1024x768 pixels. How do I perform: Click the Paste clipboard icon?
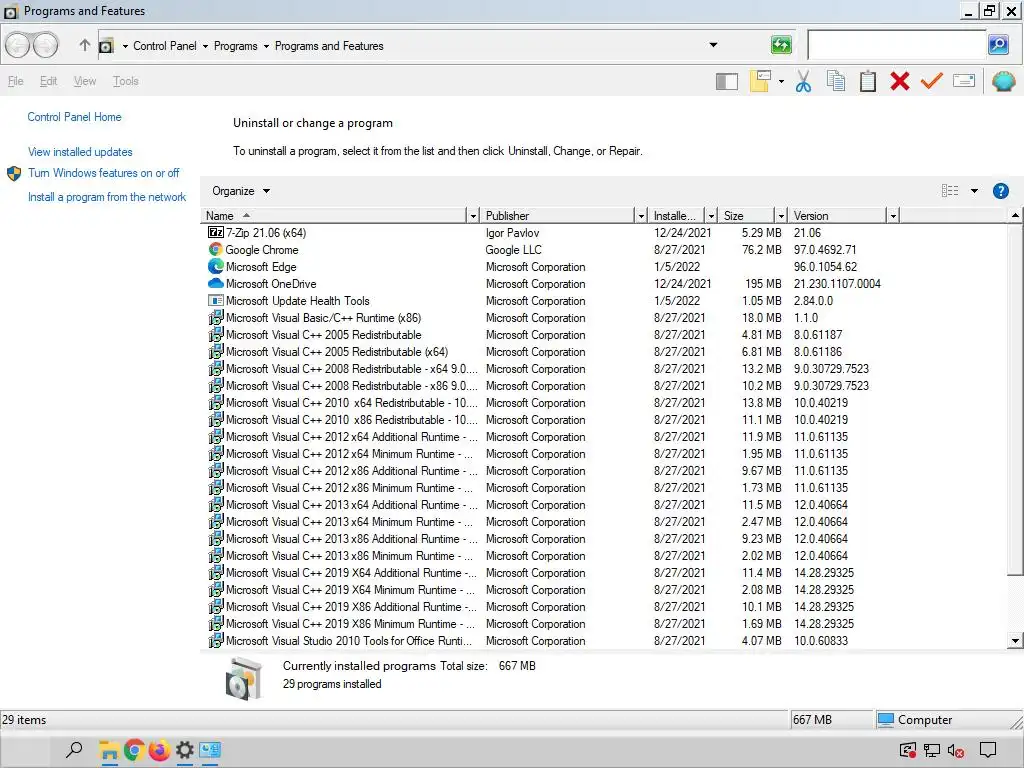867,81
